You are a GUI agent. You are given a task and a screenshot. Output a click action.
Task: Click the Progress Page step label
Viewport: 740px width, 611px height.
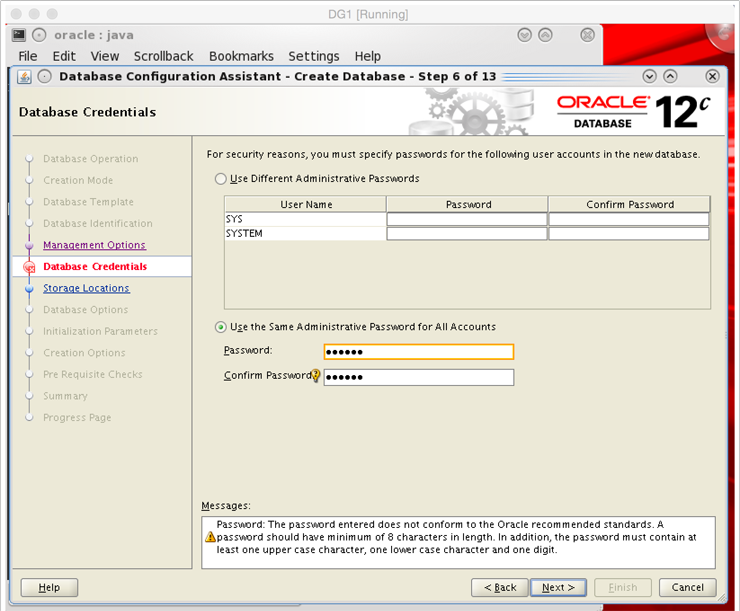tap(77, 418)
